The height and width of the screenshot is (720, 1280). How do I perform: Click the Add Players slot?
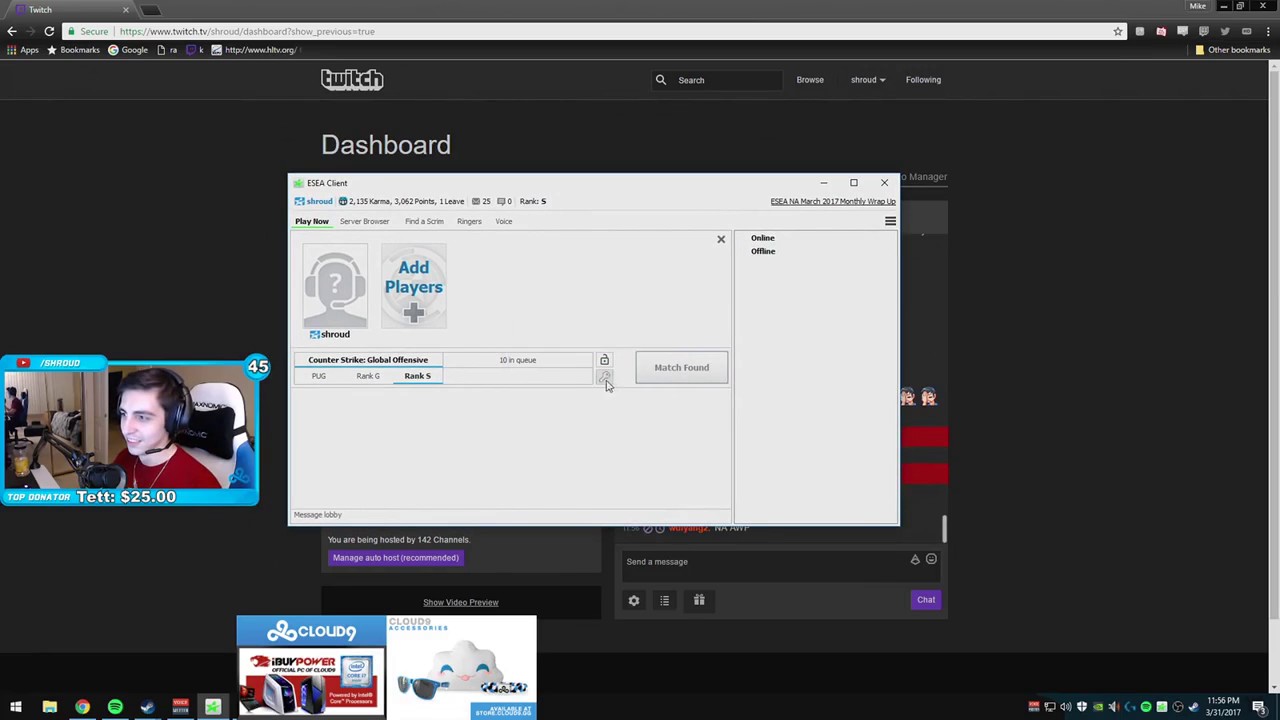click(x=413, y=286)
